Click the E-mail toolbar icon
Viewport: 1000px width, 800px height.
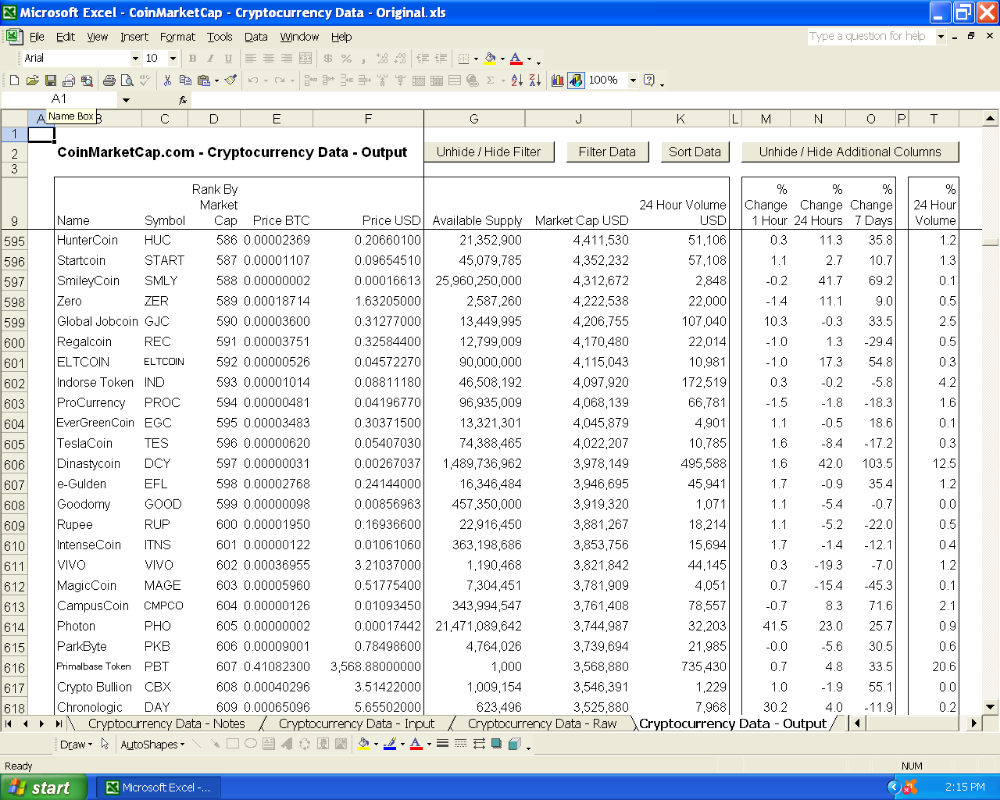point(68,80)
